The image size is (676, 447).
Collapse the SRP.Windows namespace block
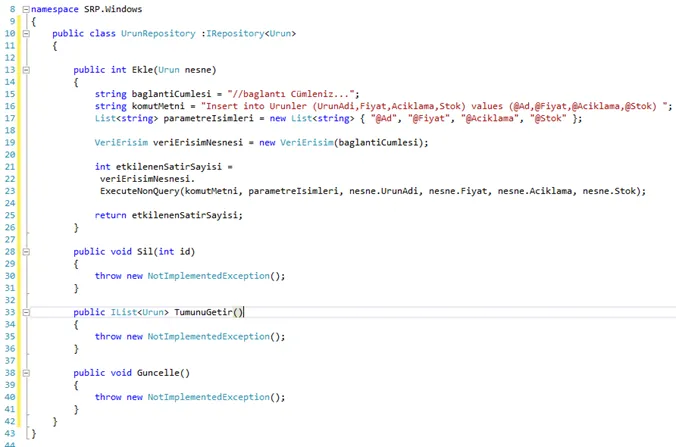(26, 9)
